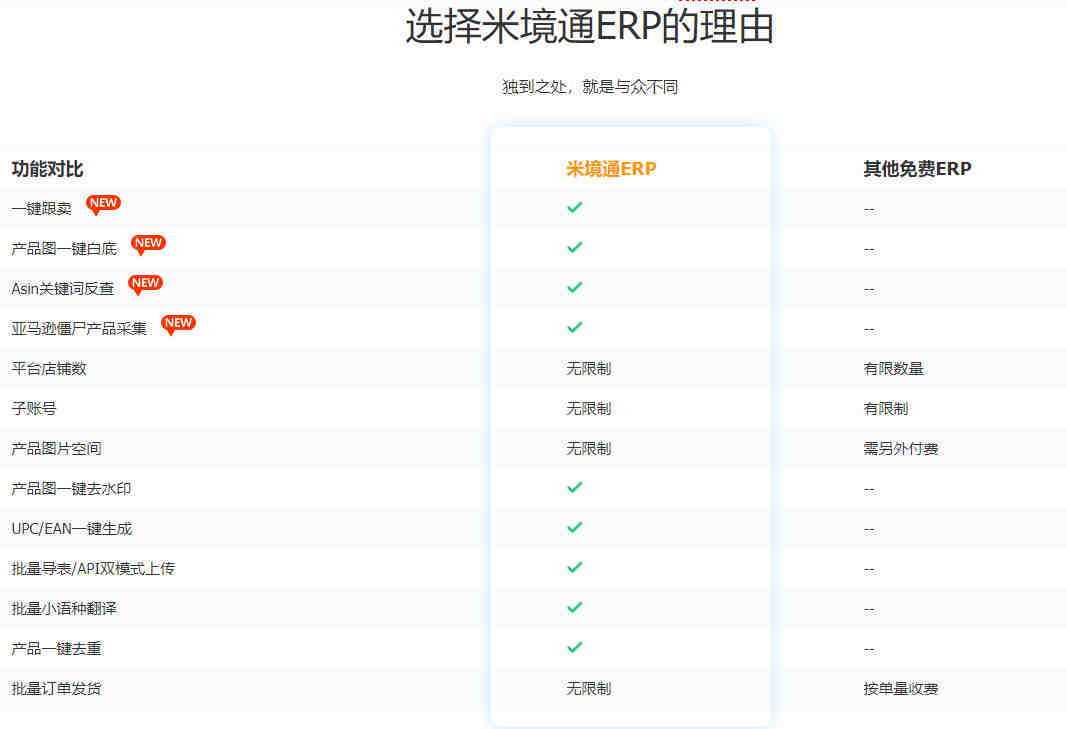Click the 需另外付费 cell
The image size is (1067, 729).
(x=901, y=449)
